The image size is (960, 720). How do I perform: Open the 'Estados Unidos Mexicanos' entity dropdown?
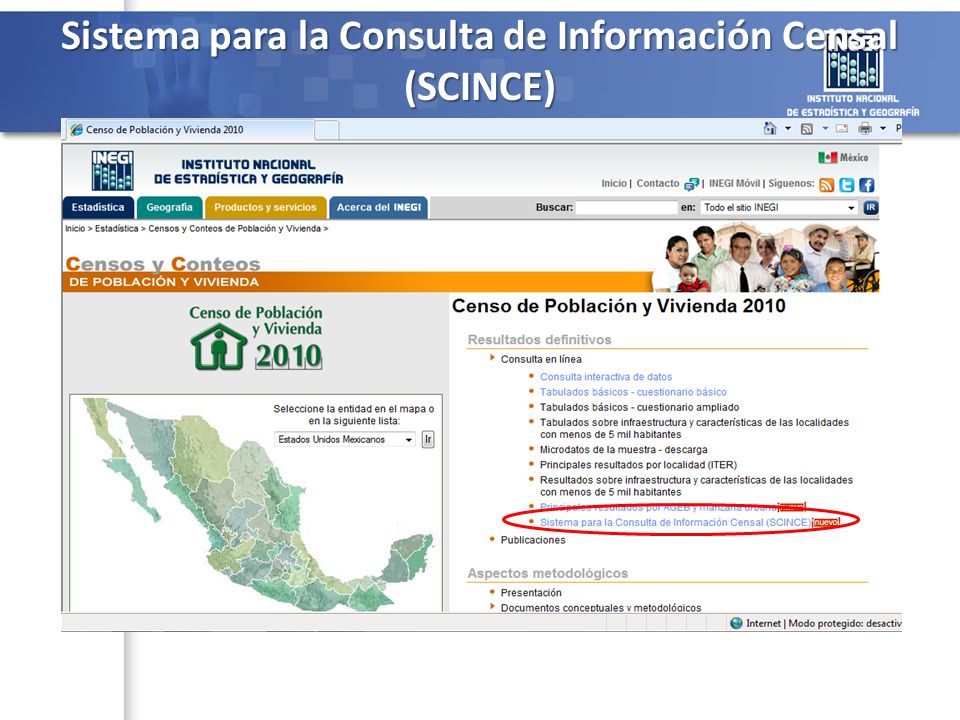tap(345, 440)
